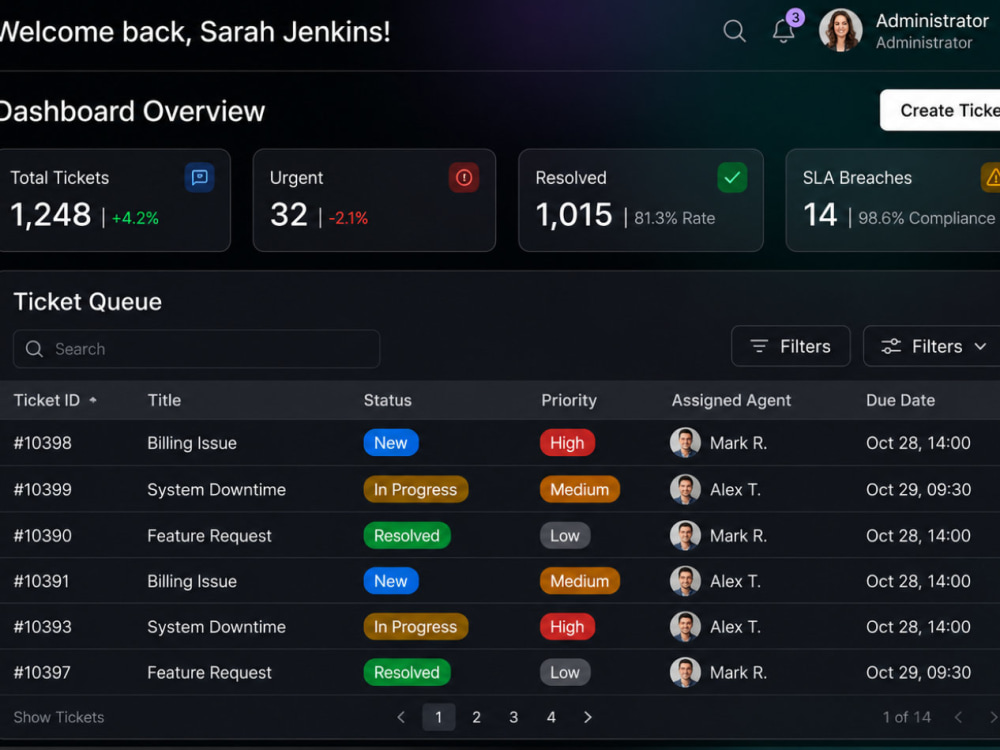
Task: Select System Downtime title on #10399
Action: tap(217, 489)
